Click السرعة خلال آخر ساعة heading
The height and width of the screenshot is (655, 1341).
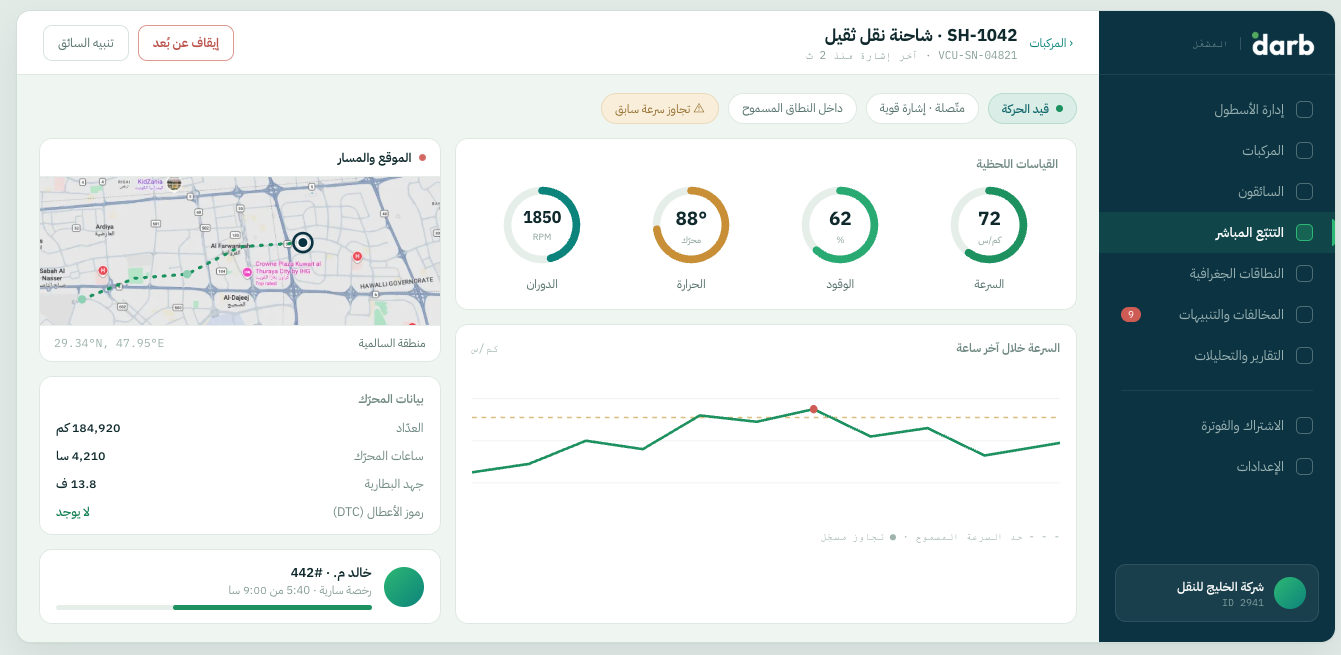(x=1008, y=348)
